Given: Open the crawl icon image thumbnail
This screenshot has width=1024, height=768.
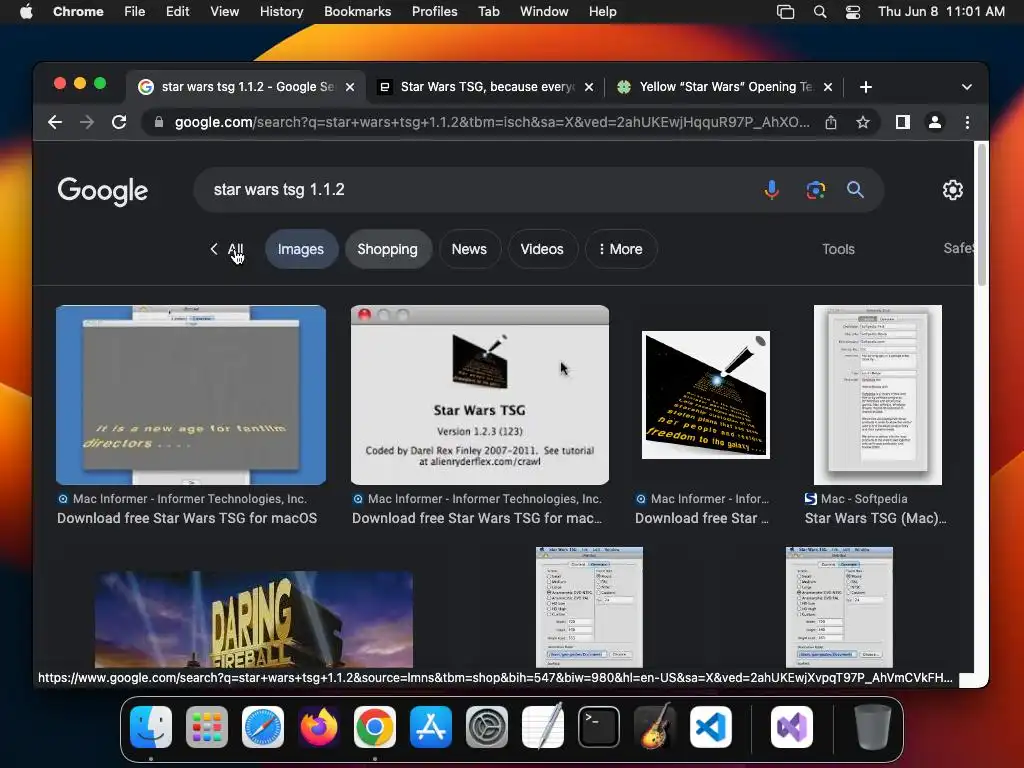Looking at the screenshot, I should pos(706,394).
